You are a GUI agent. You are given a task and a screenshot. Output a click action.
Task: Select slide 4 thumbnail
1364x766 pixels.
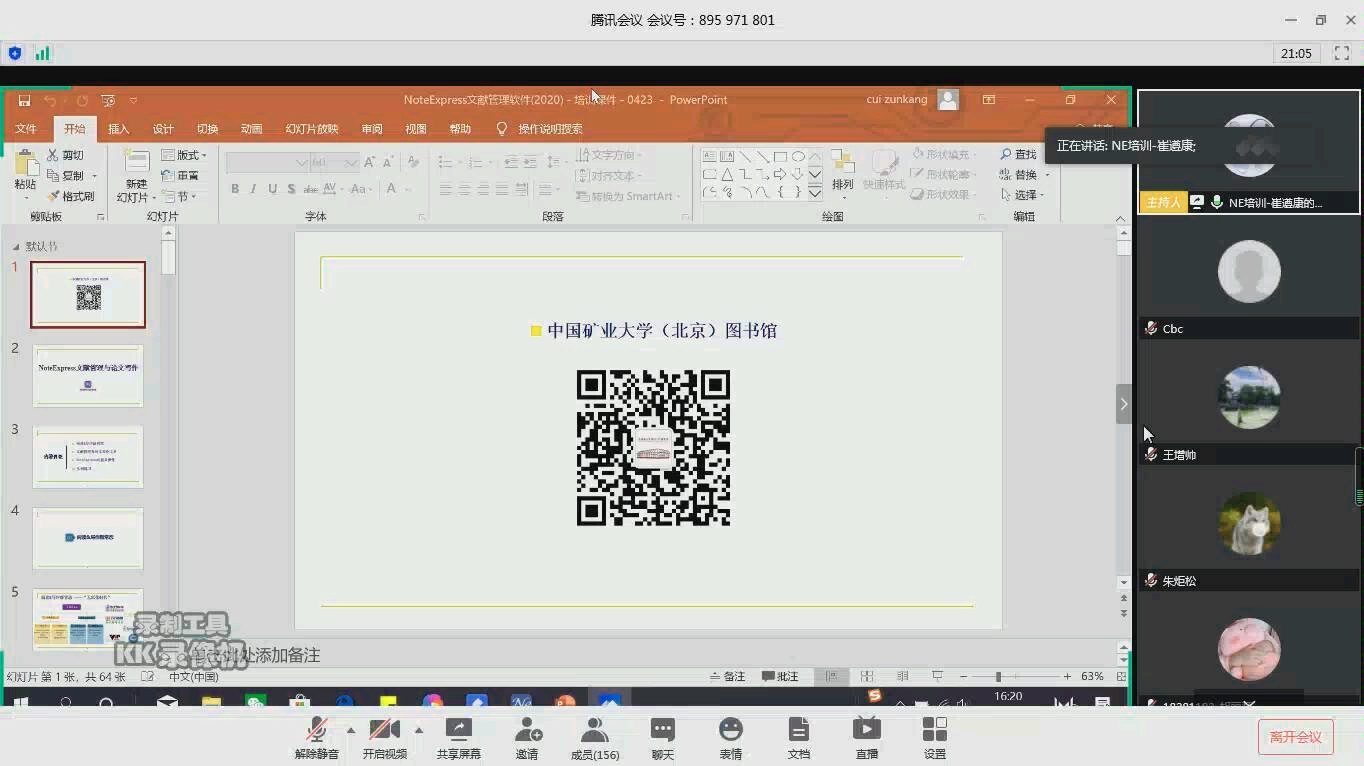point(88,538)
